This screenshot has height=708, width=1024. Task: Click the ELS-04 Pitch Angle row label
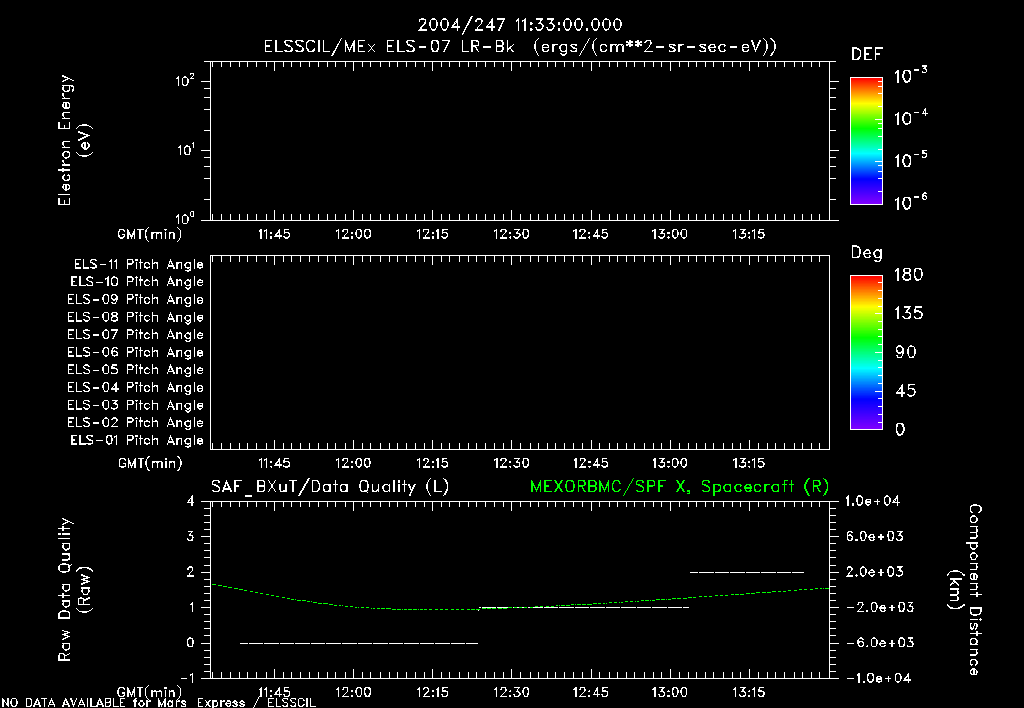[136, 387]
